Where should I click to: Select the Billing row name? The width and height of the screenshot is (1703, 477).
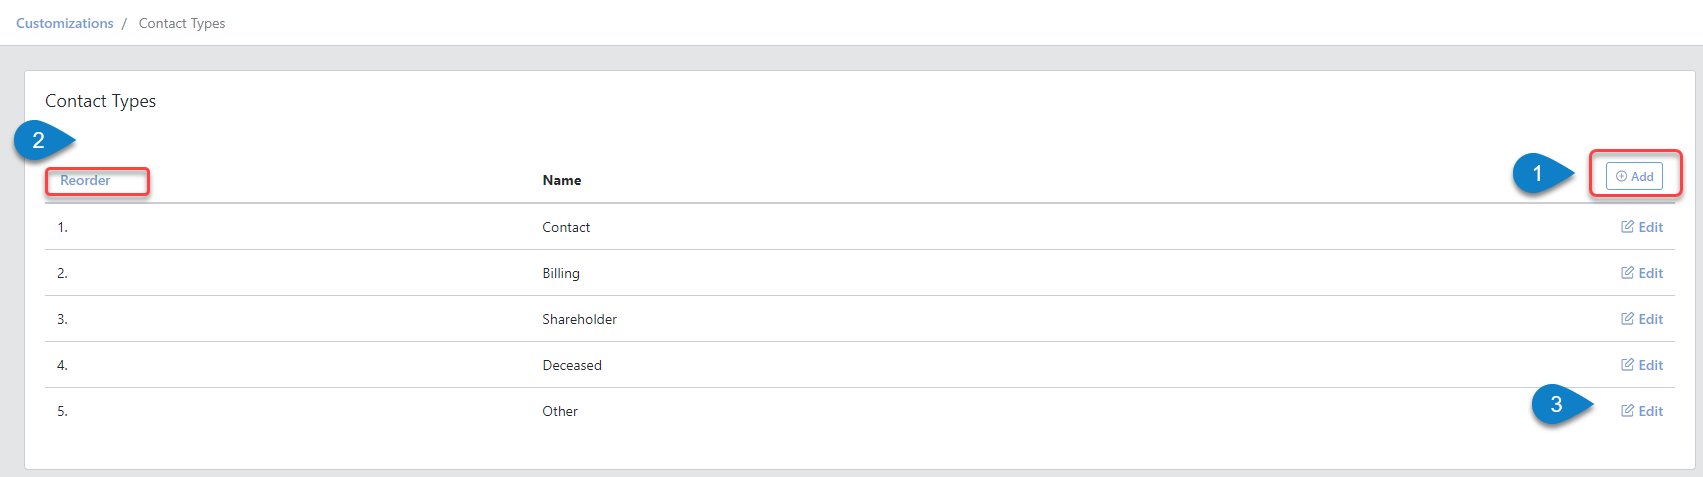[561, 273]
